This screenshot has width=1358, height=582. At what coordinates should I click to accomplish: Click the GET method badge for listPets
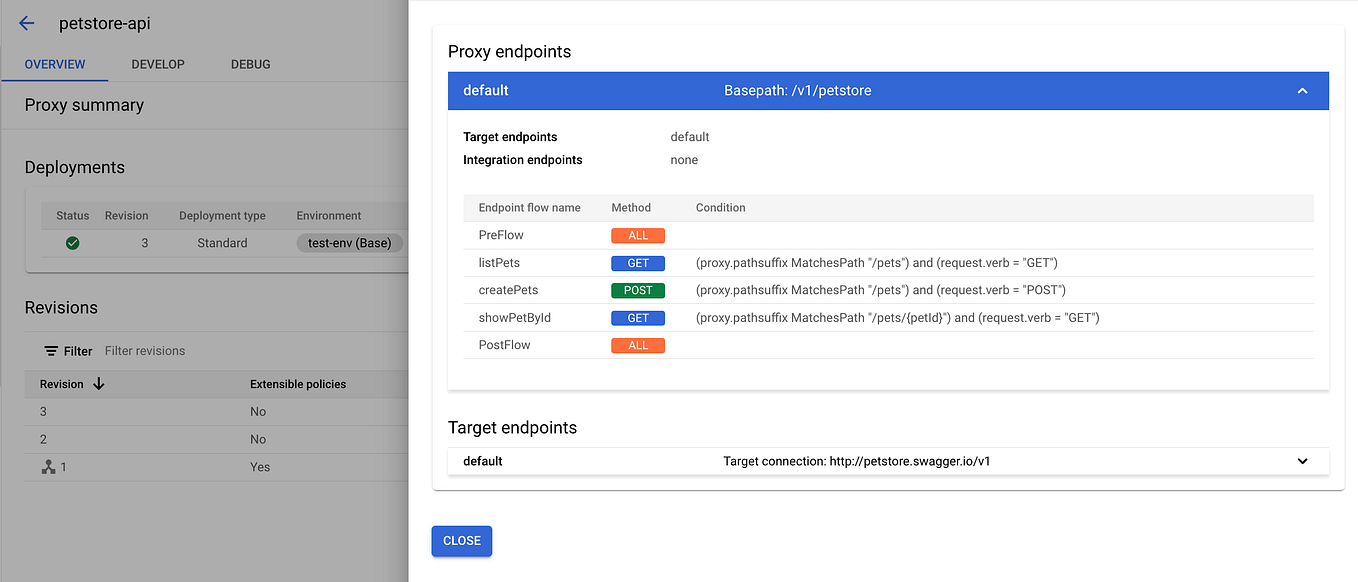click(x=637, y=262)
